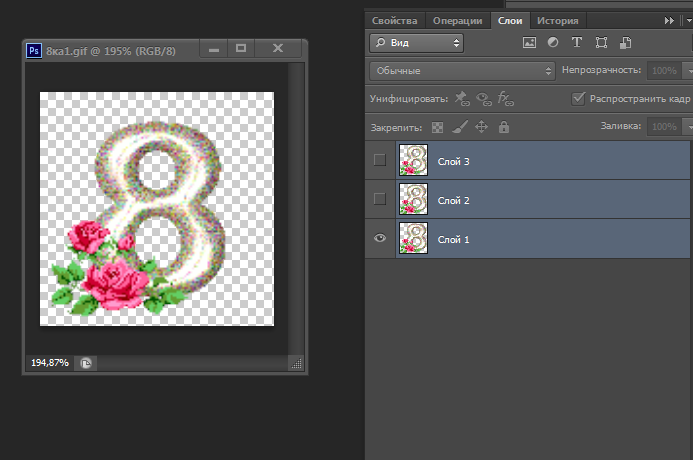Open the Свойства tab
Screen dimensions: 693x460
[395, 20]
